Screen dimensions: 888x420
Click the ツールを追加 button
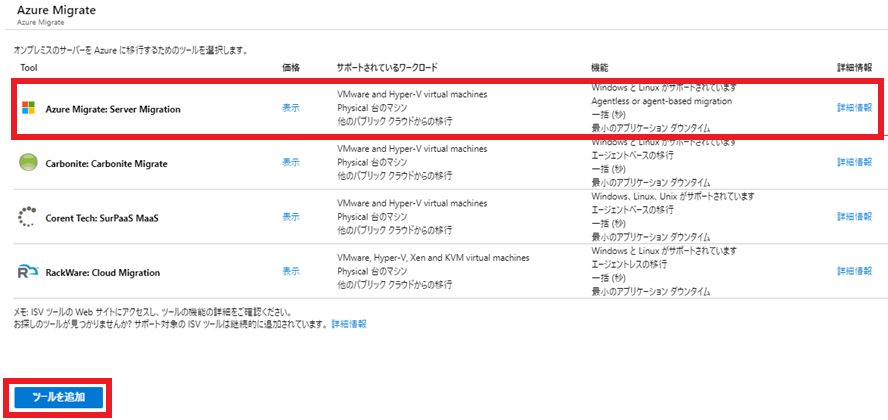[x=59, y=397]
